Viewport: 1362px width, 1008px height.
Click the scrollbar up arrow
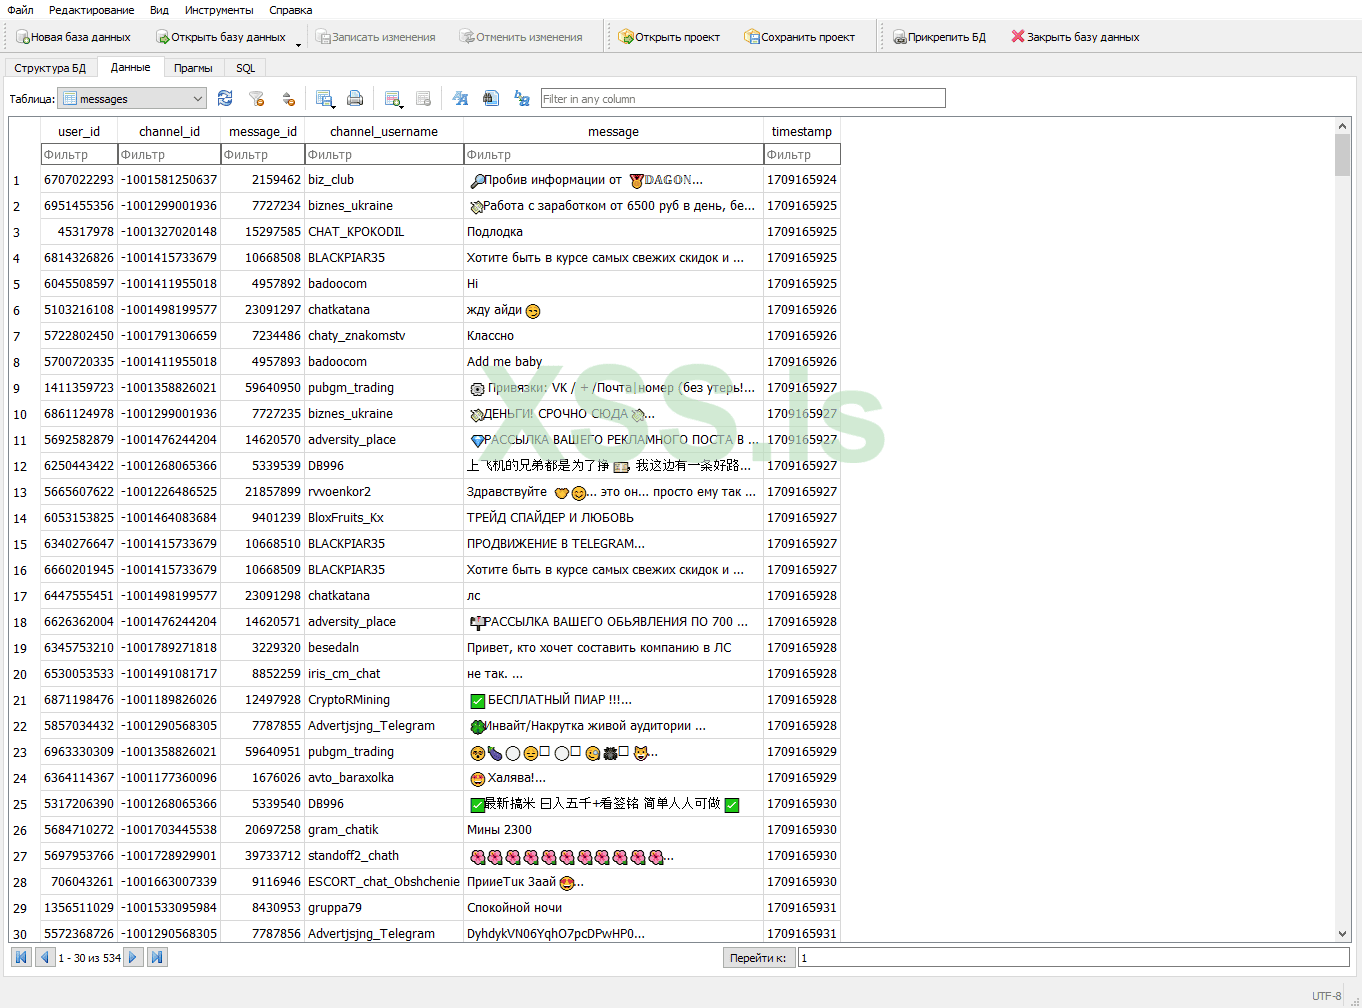tap(1342, 126)
